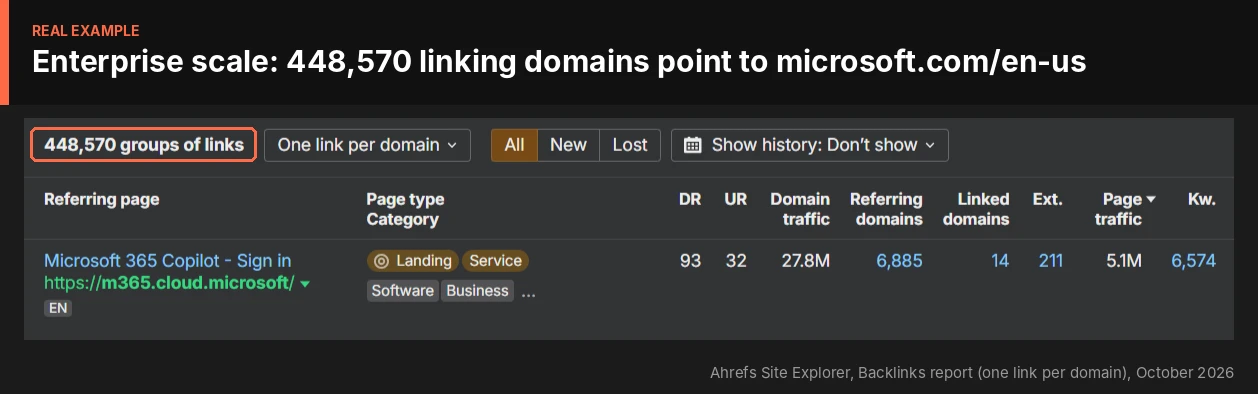Open the Microsoft 365 Copilot - Sign in link

[168, 261]
